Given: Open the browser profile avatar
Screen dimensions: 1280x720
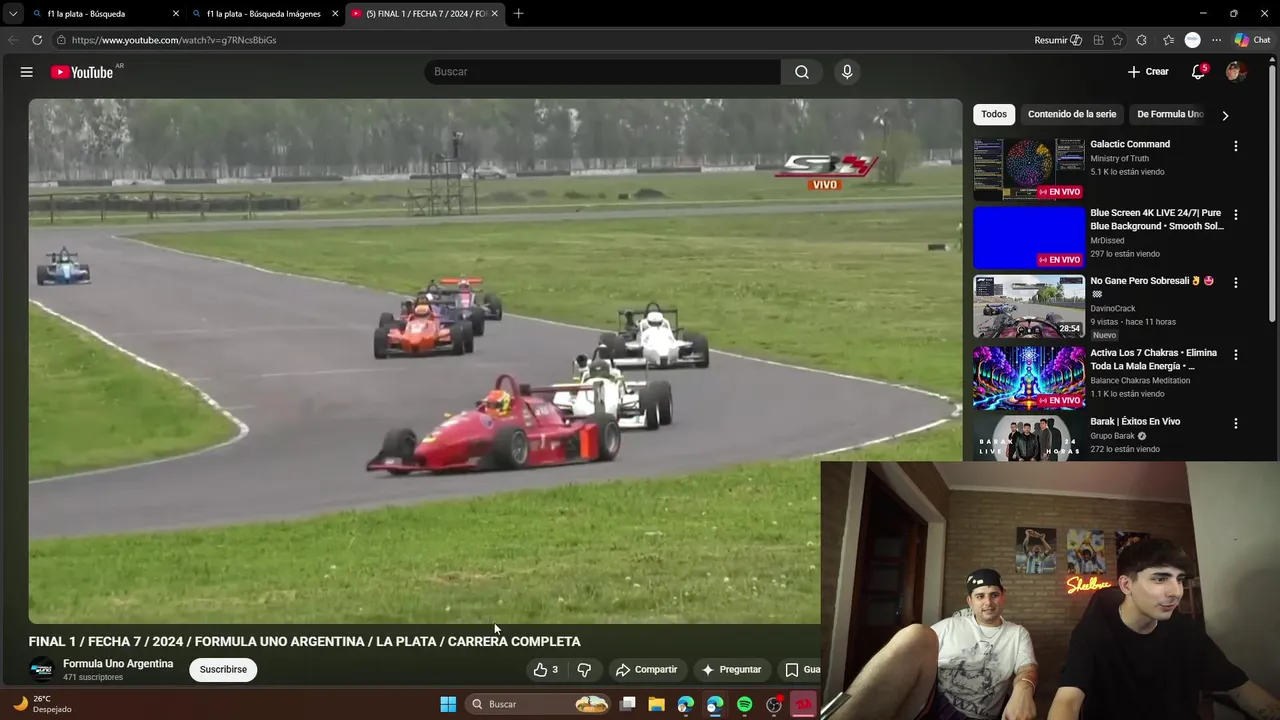Looking at the screenshot, I should pyautogui.click(x=1192, y=40).
